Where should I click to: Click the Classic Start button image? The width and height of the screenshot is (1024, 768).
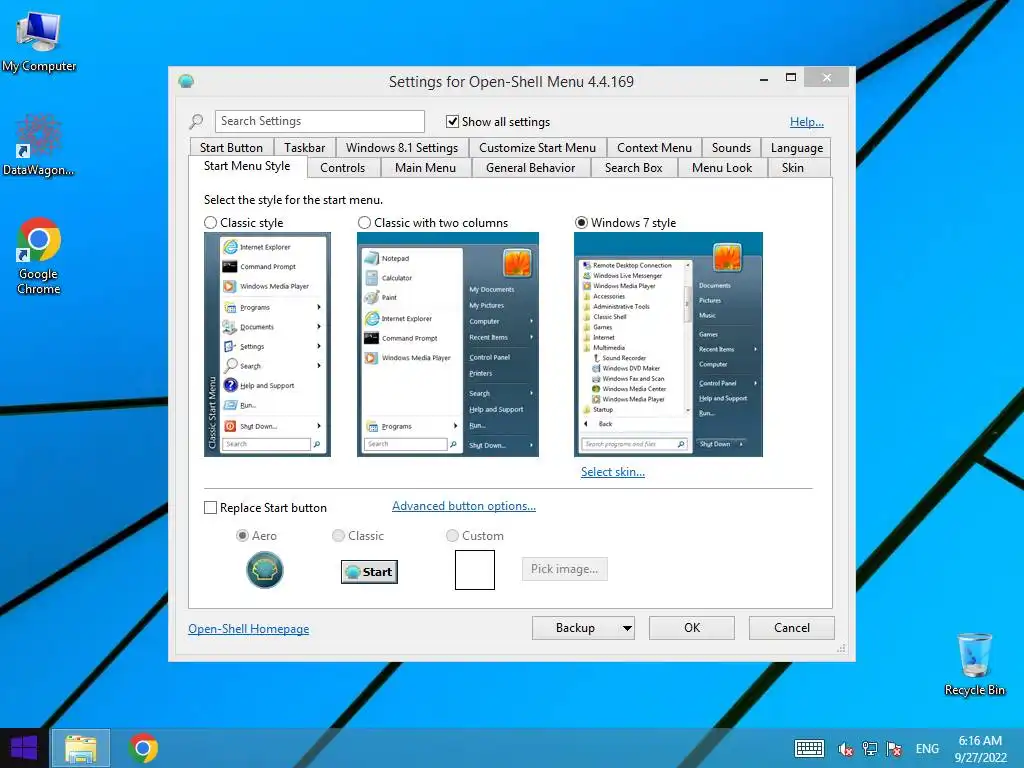click(369, 571)
